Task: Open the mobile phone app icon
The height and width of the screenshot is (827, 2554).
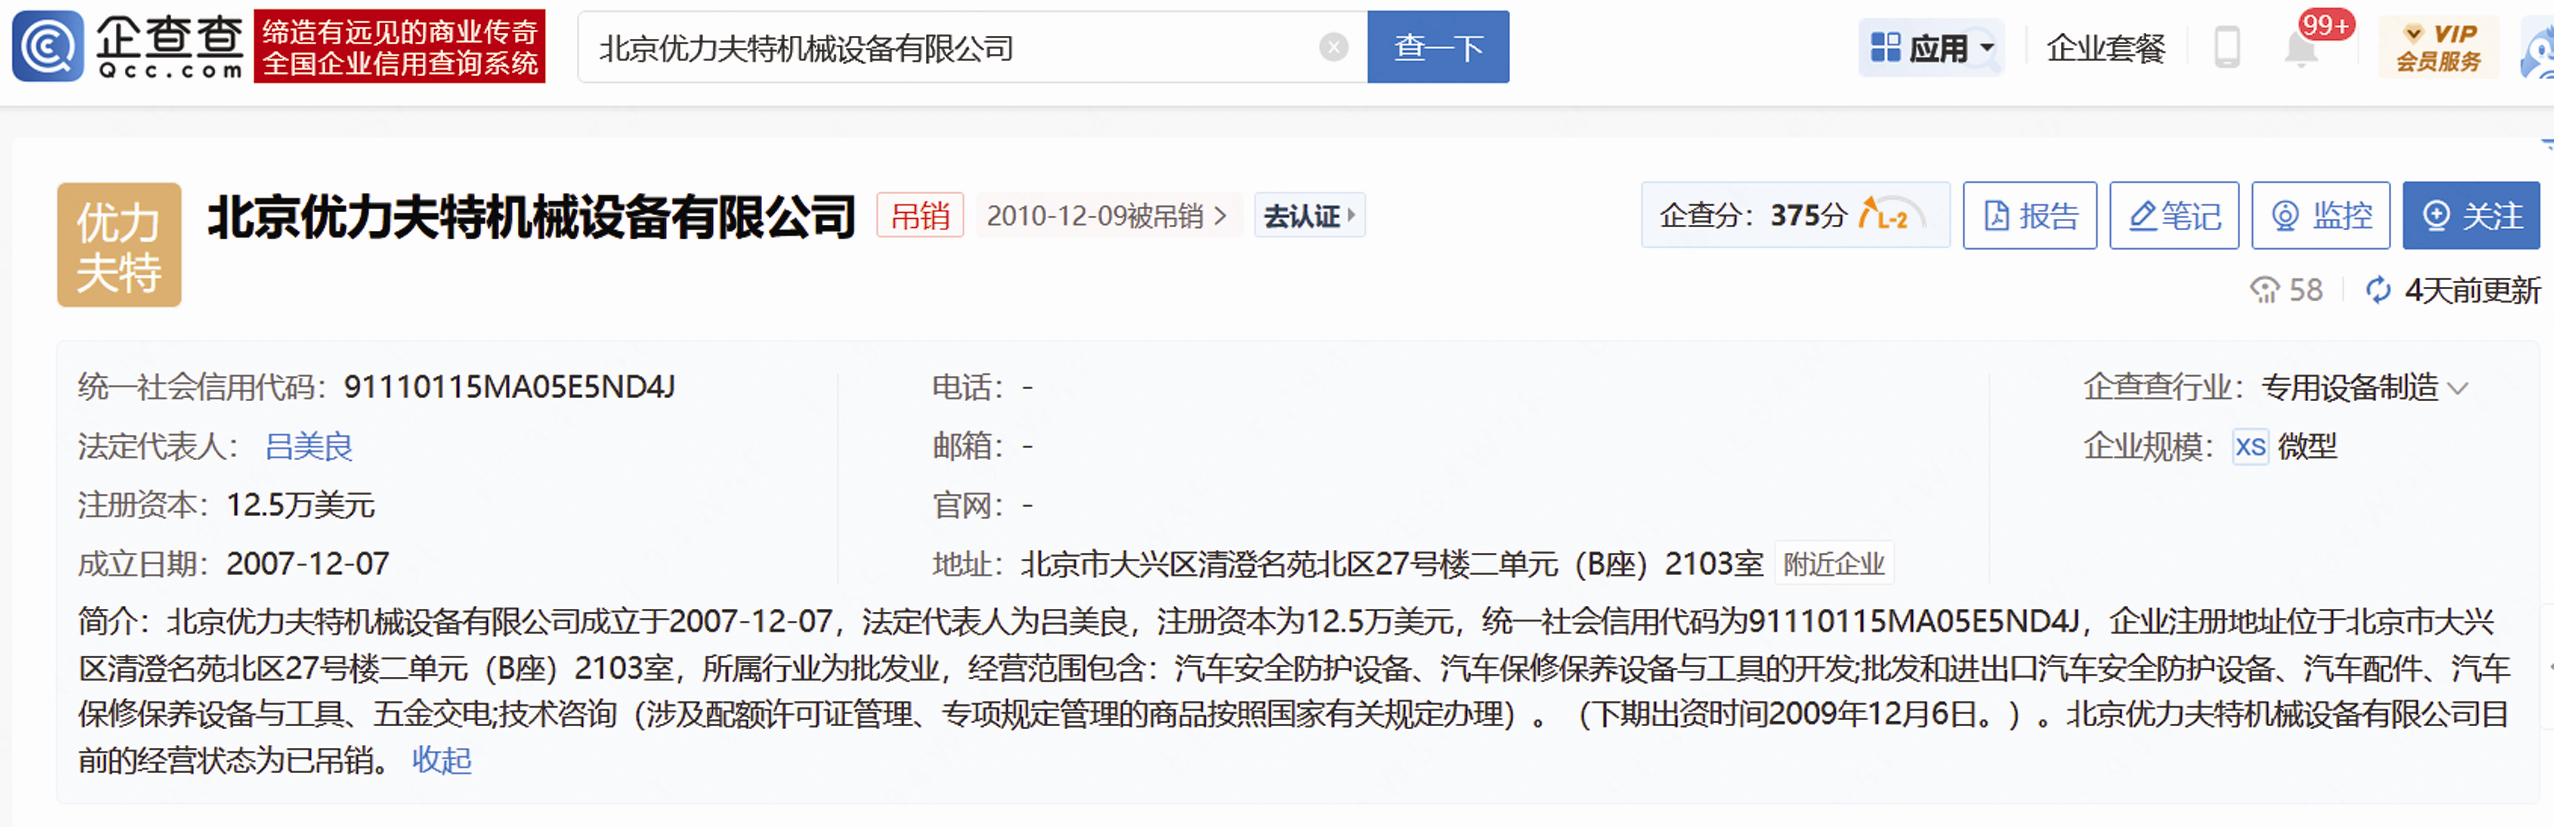Action: 2226,47
